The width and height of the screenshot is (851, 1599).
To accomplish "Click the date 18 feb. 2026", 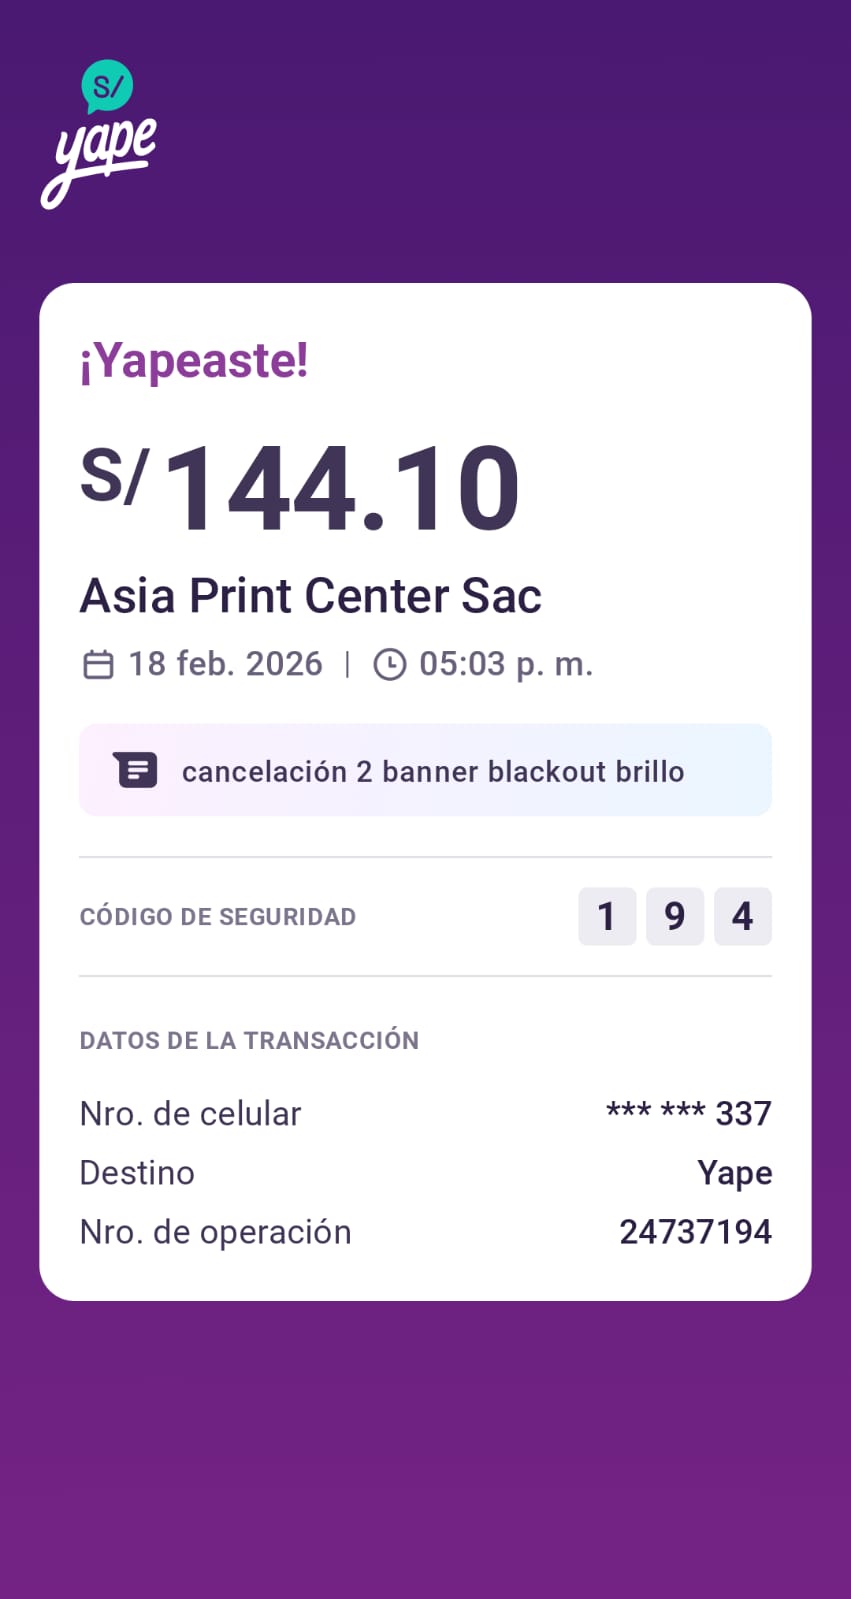I will point(225,664).
